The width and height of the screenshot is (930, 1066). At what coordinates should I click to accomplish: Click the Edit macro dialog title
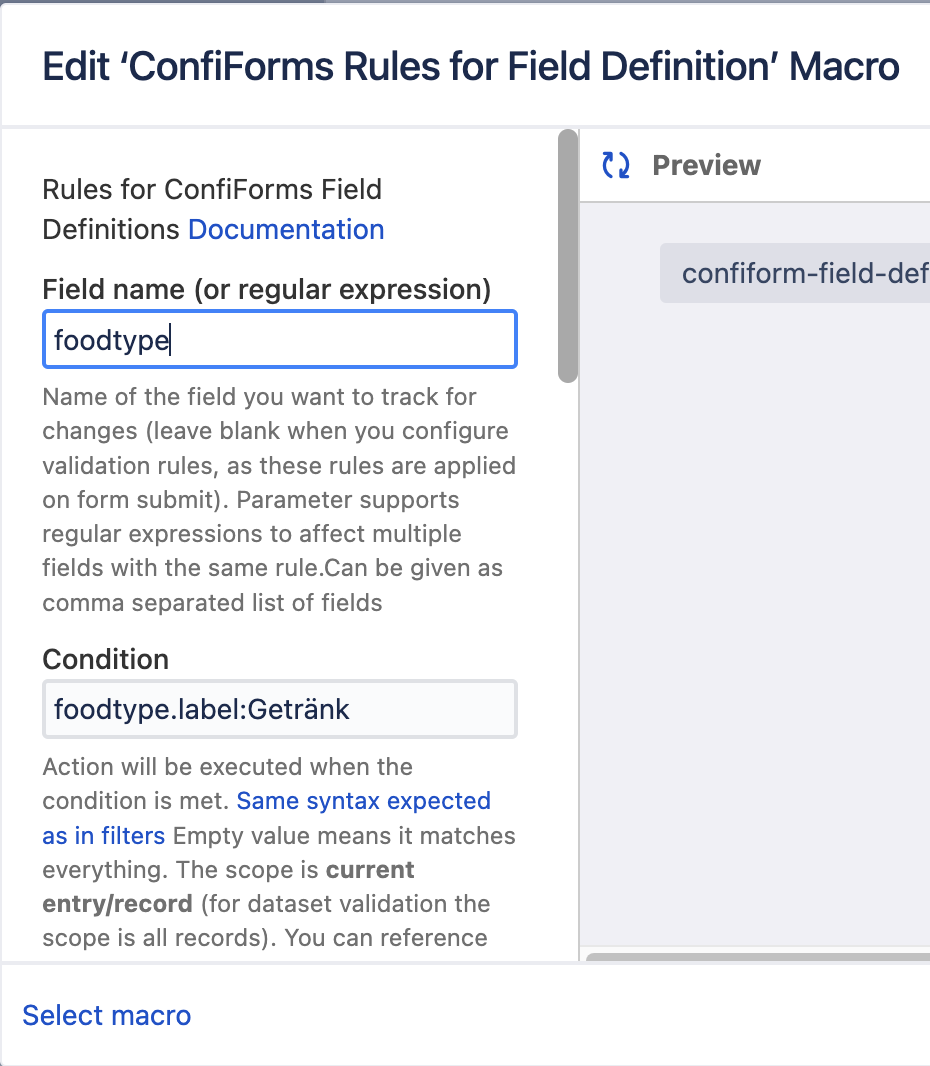tap(471, 67)
